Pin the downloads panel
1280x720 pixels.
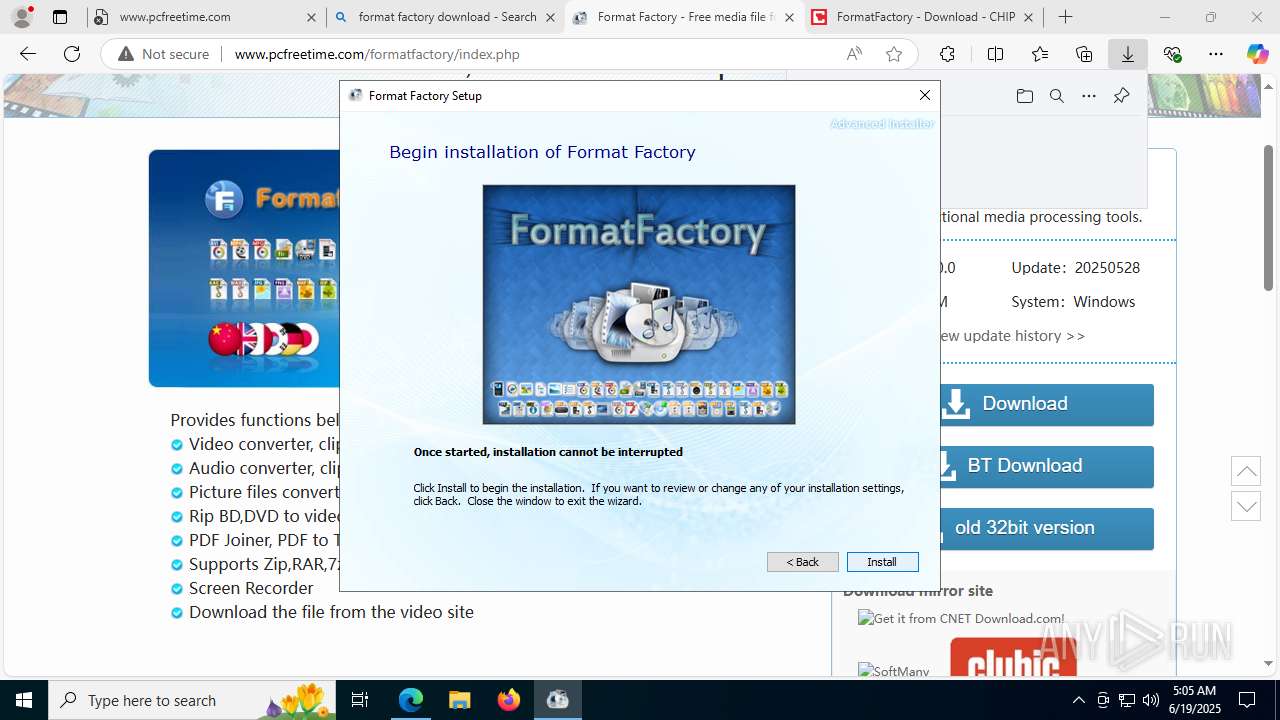point(1121,96)
